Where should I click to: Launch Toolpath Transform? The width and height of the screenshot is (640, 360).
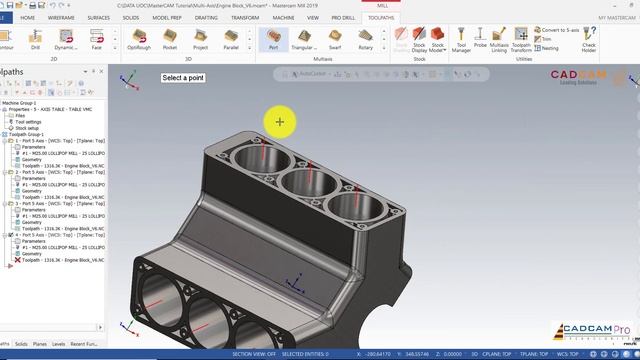pos(521,40)
